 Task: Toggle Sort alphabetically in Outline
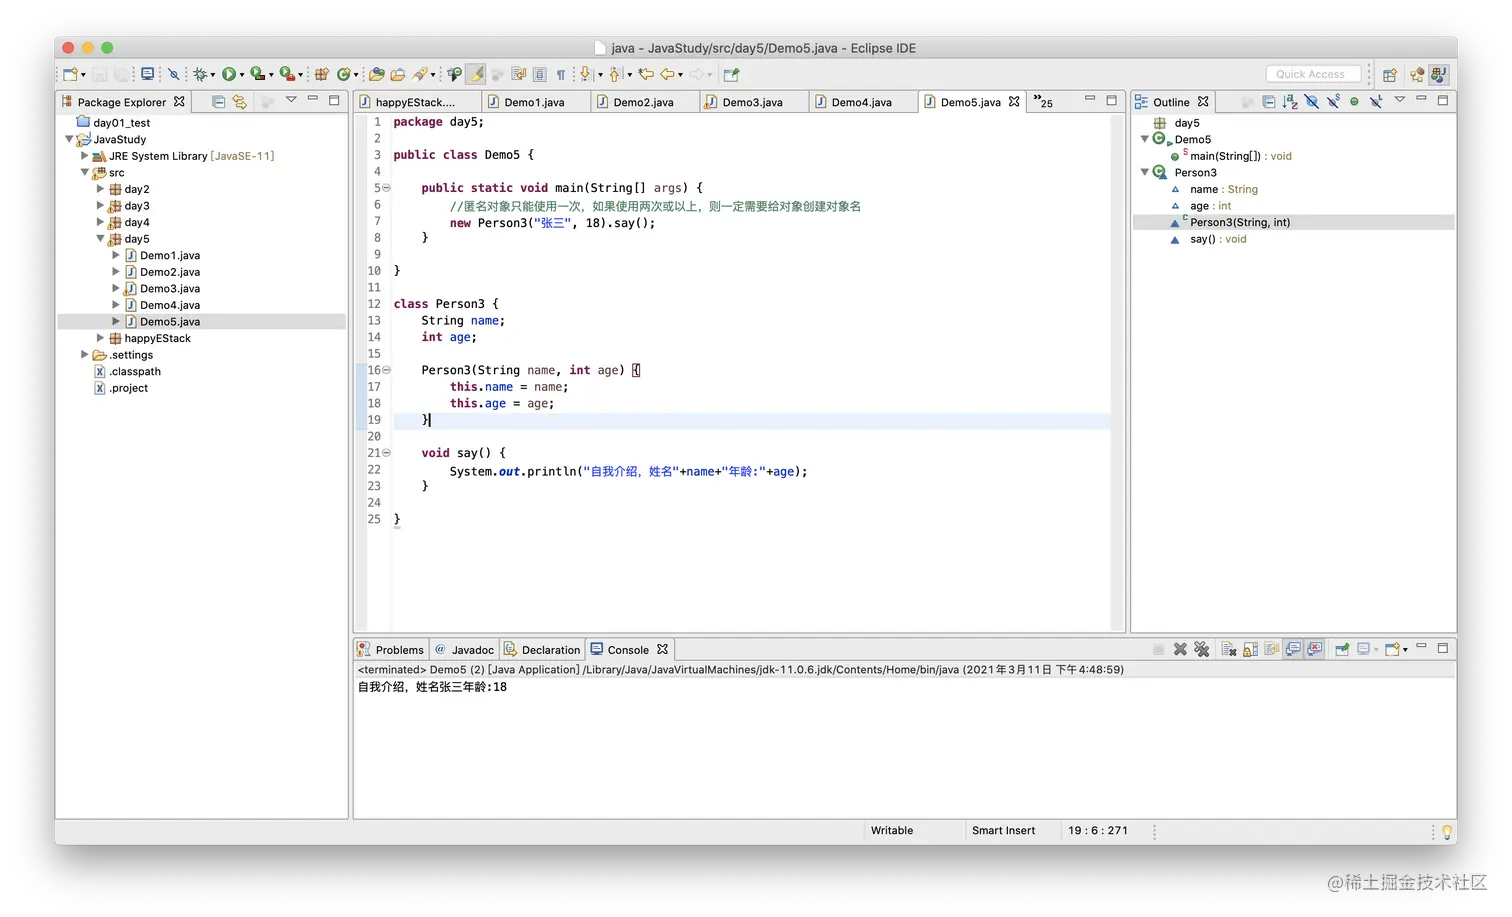tap(1290, 101)
